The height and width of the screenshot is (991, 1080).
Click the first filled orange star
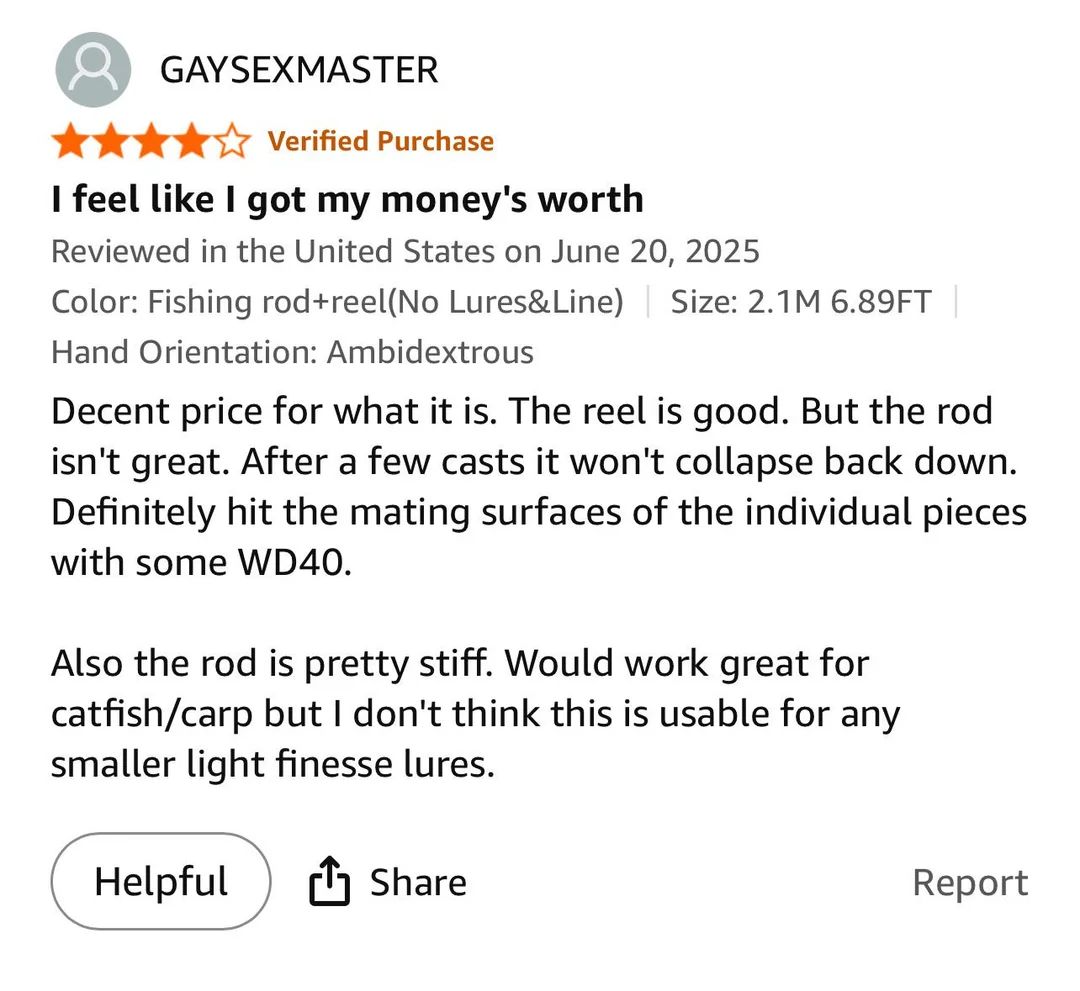click(70, 142)
